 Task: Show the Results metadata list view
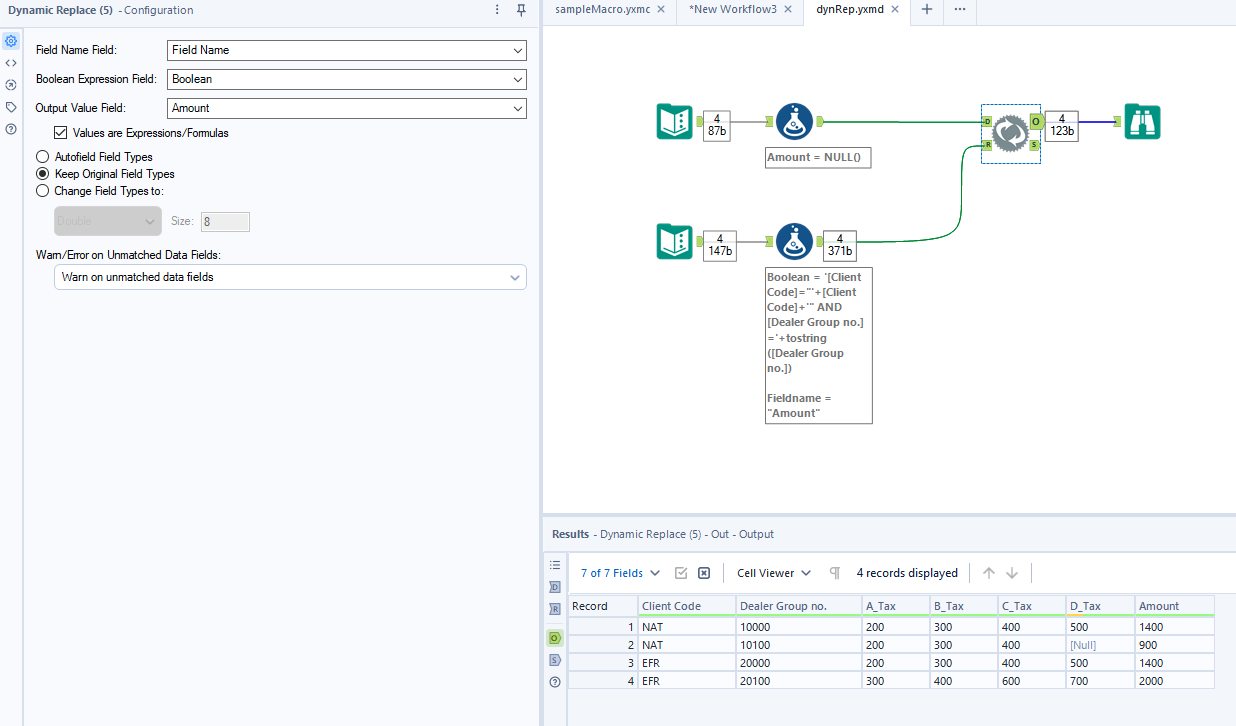[555, 564]
